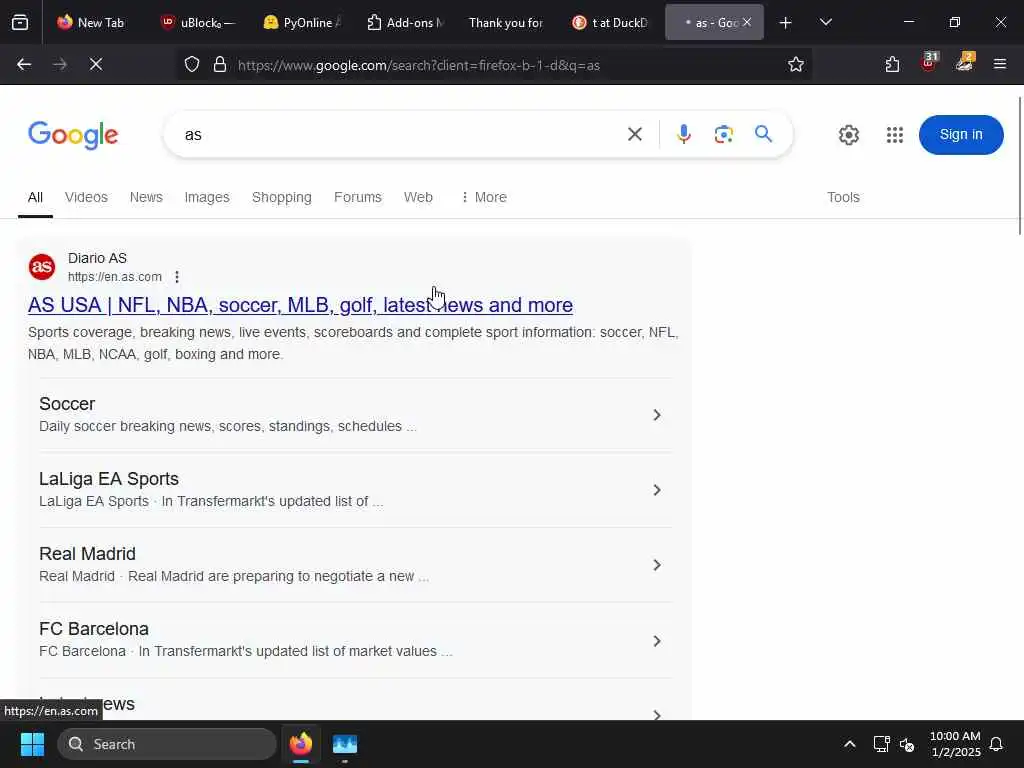Viewport: 1024px width, 768px height.
Task: Open the Real Madrid sitelink title
Action: click(x=88, y=554)
